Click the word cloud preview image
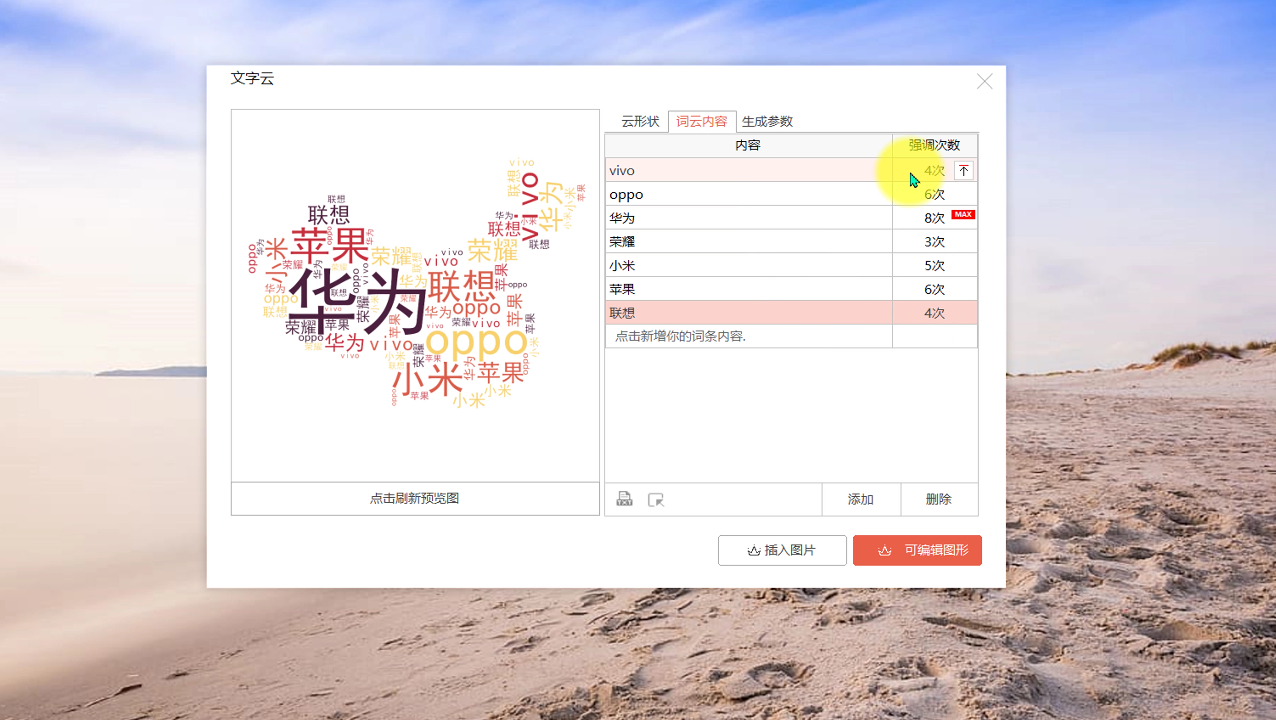This screenshot has height=720, width=1276. point(415,296)
